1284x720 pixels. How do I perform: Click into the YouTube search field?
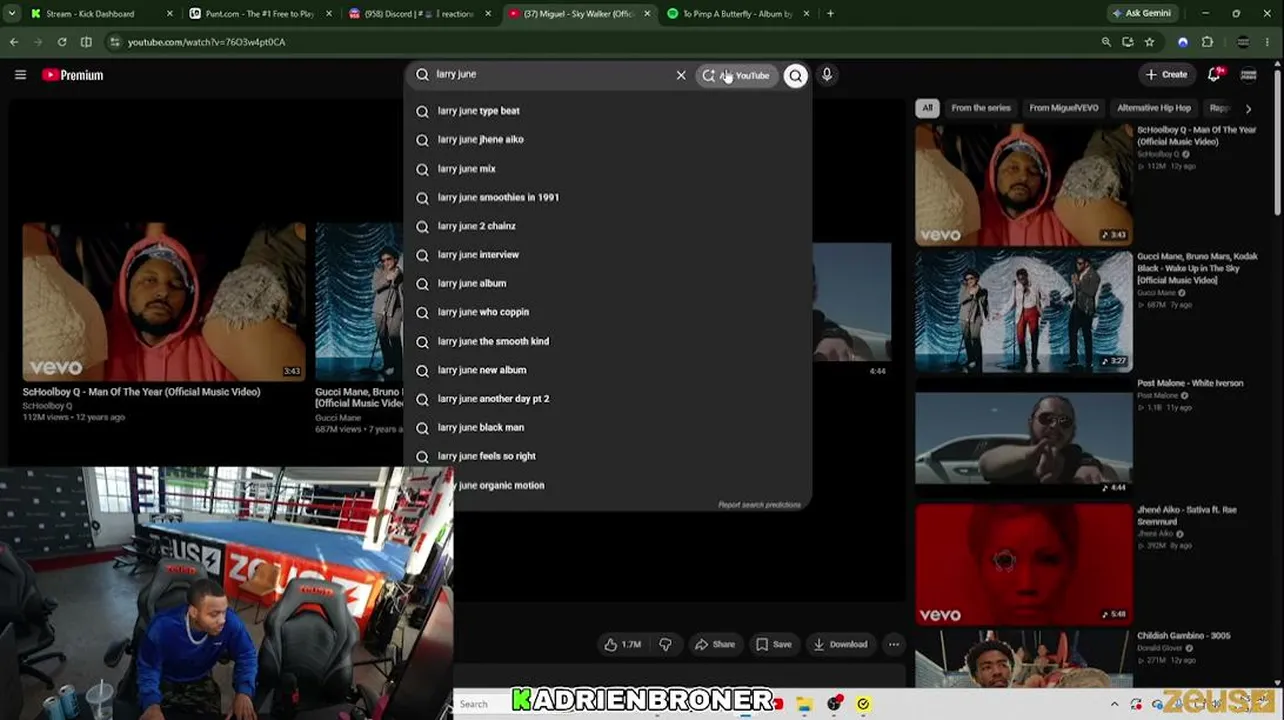coord(548,75)
